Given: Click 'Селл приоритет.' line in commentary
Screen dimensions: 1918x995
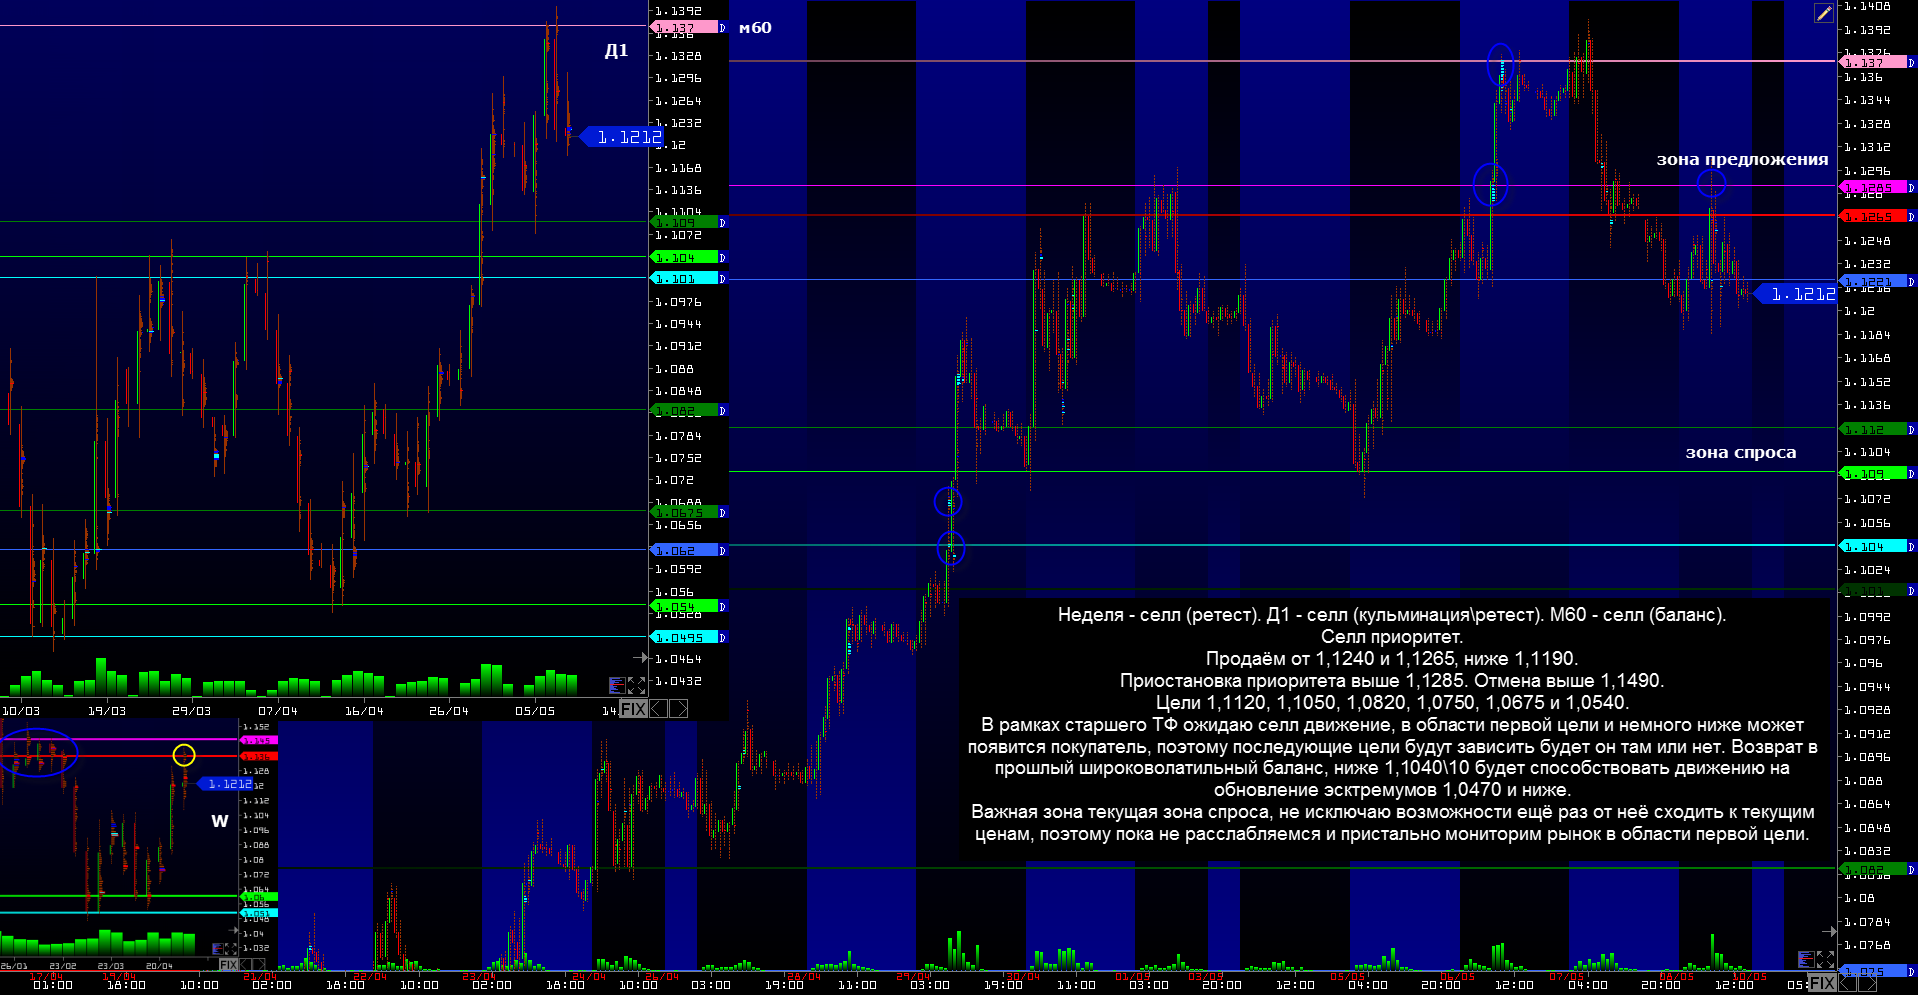Looking at the screenshot, I should pyautogui.click(x=1391, y=637).
